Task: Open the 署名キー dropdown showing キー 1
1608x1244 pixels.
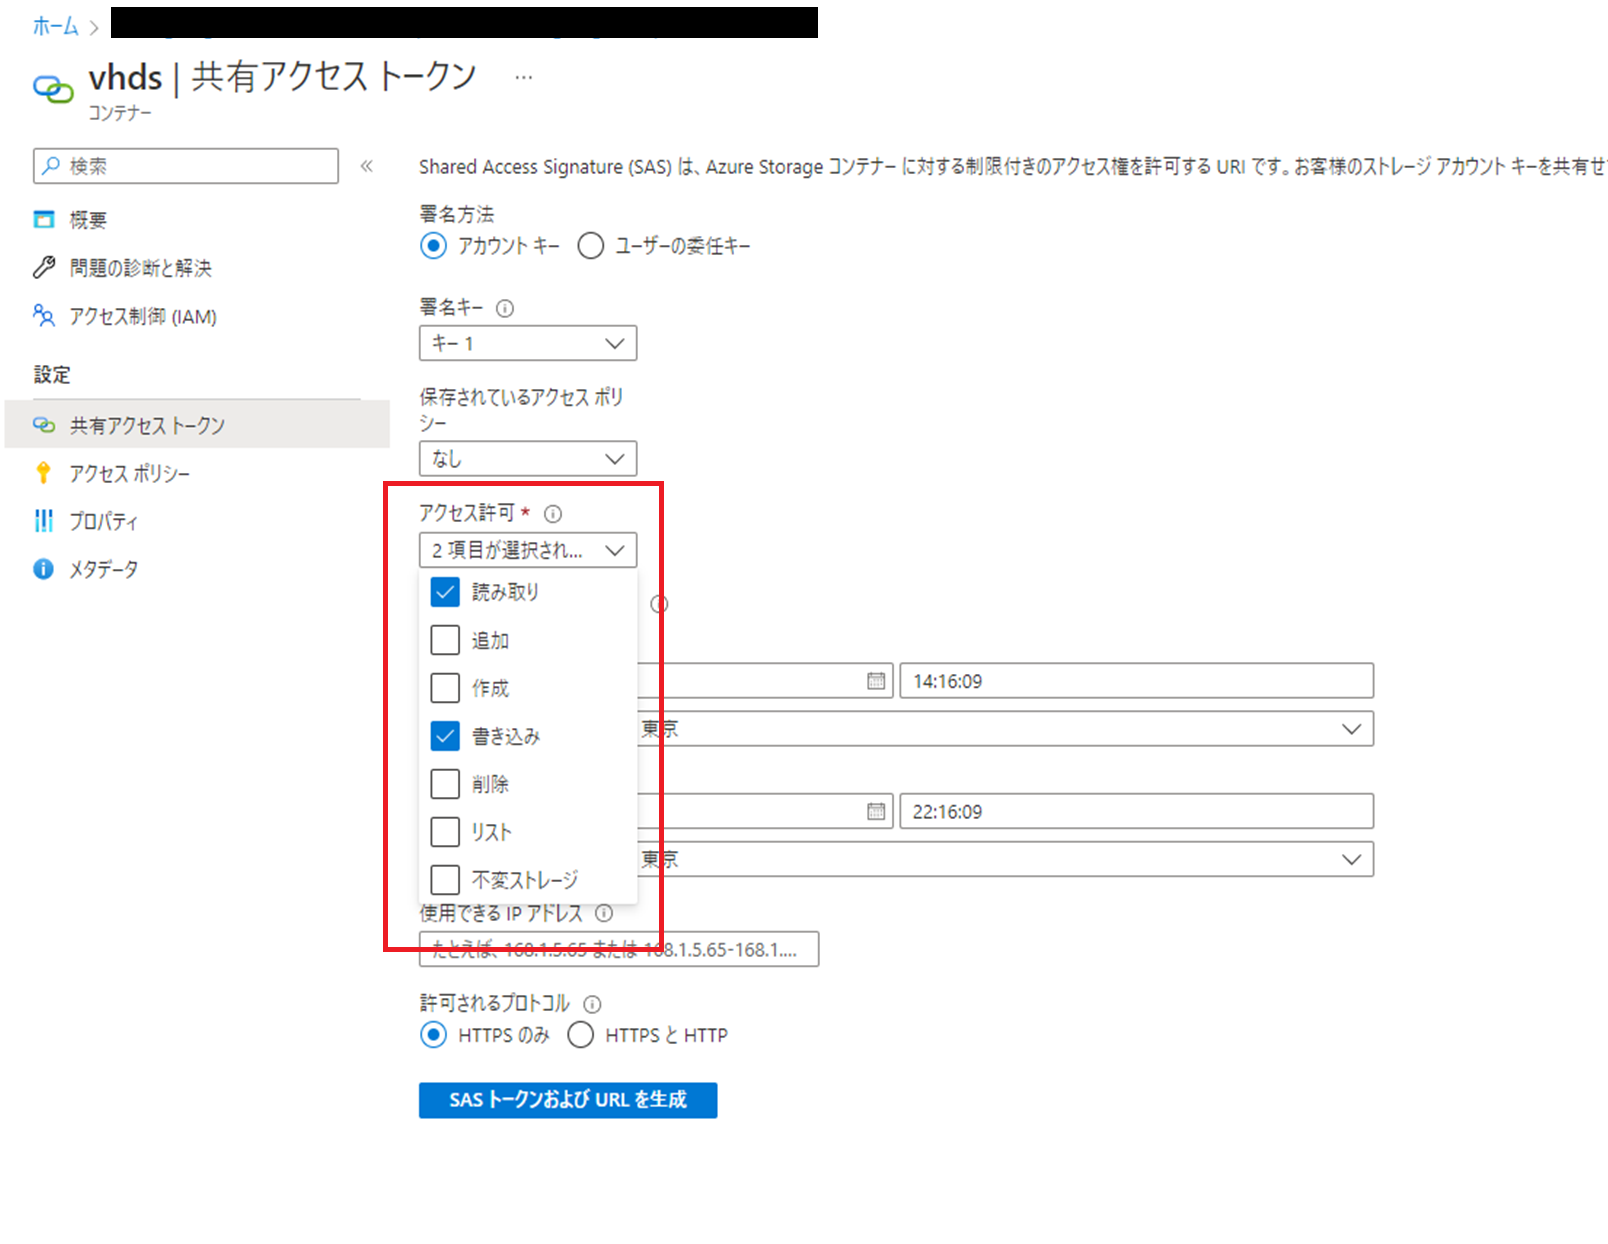Action: (528, 343)
